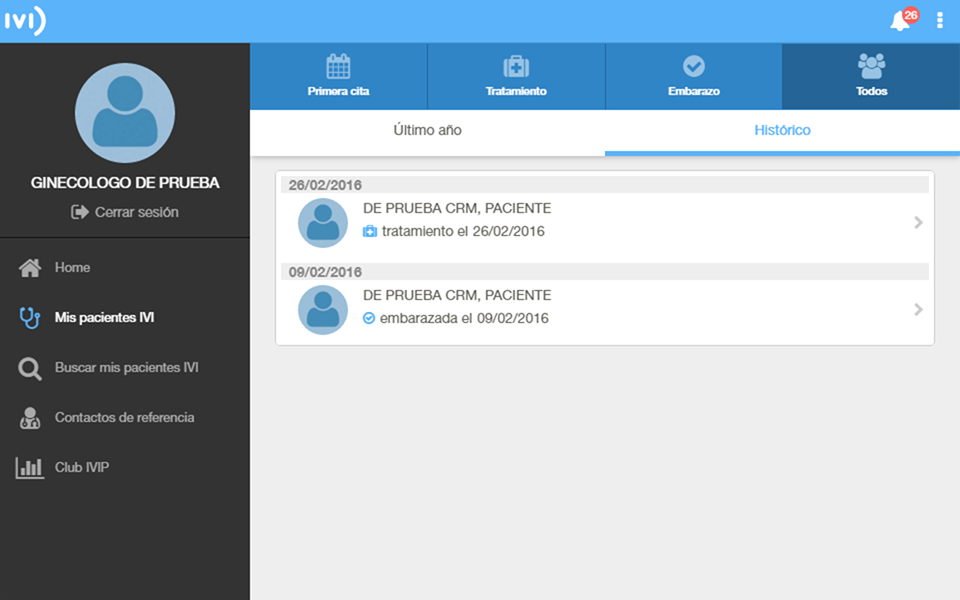
Task: Open Contactos de referencia
Action: click(x=124, y=417)
